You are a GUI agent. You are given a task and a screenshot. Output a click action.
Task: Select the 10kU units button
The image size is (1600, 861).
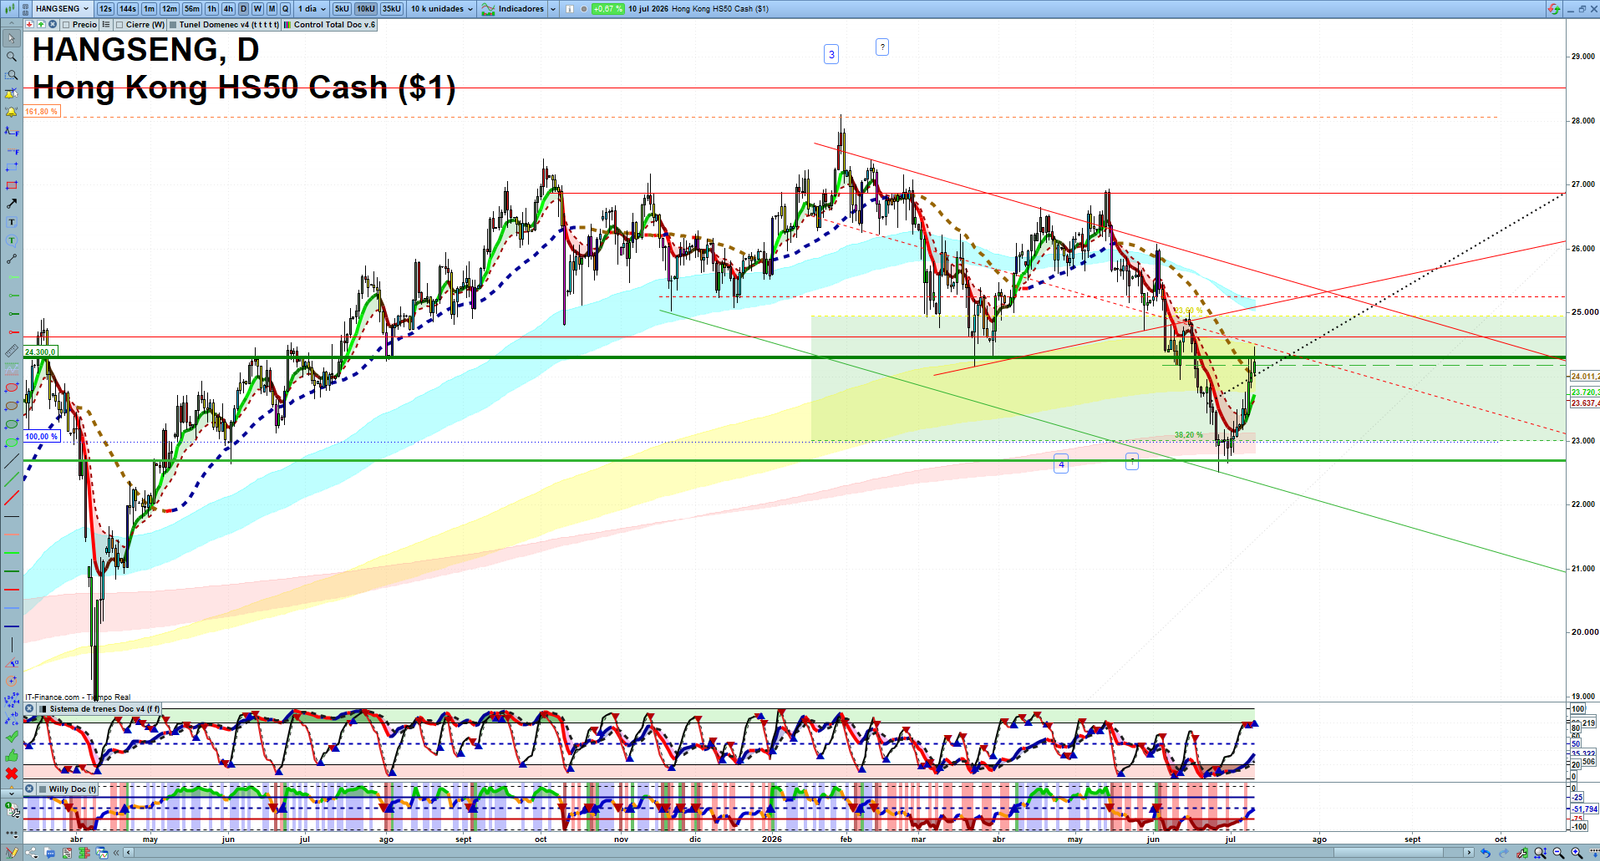(366, 9)
